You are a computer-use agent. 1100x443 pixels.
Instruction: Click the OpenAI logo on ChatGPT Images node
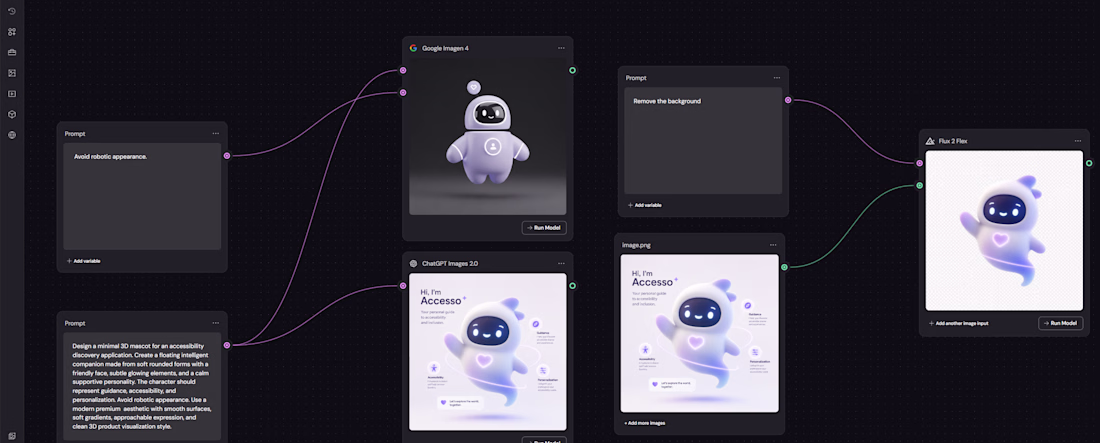coord(413,263)
